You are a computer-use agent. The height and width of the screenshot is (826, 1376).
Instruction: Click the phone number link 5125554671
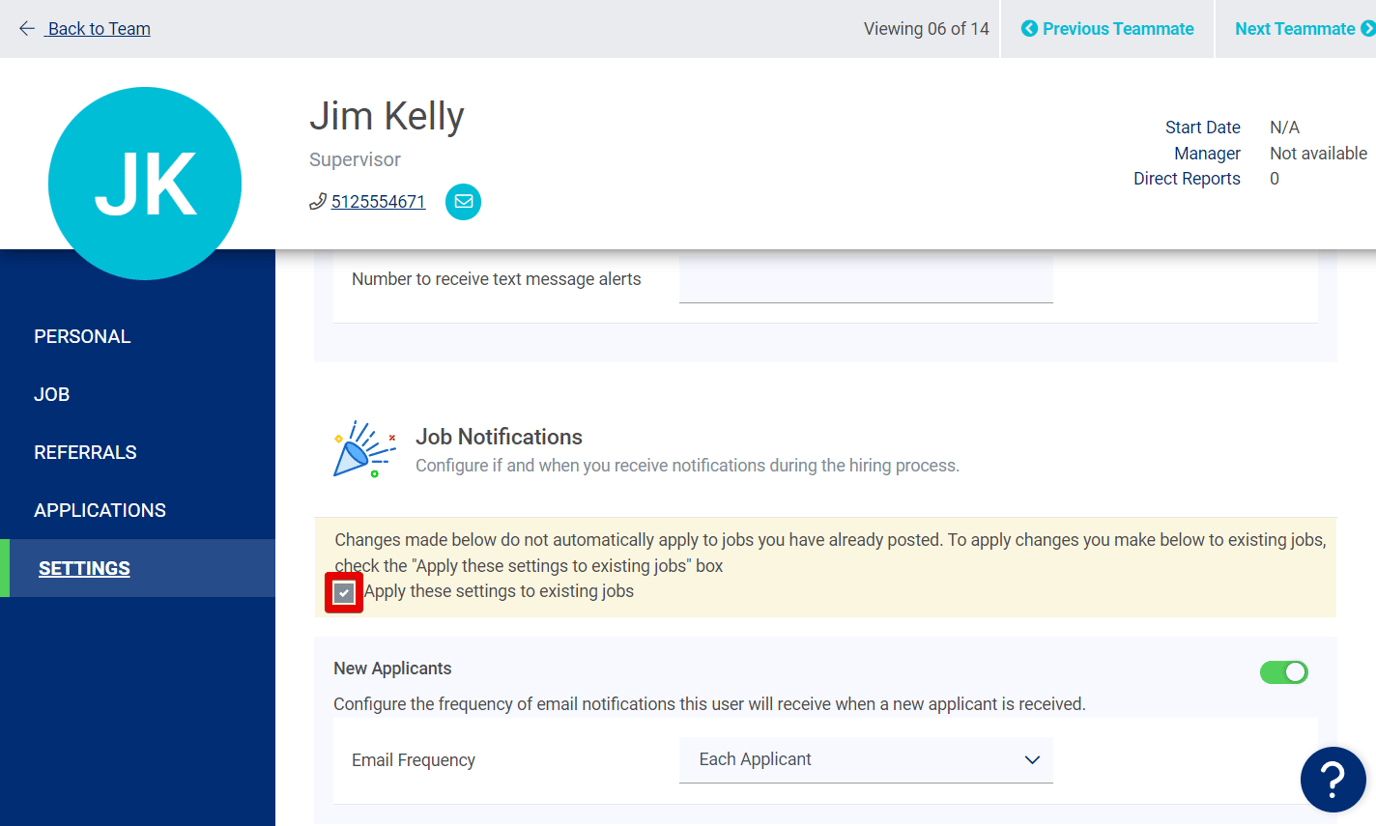pyautogui.click(x=377, y=201)
